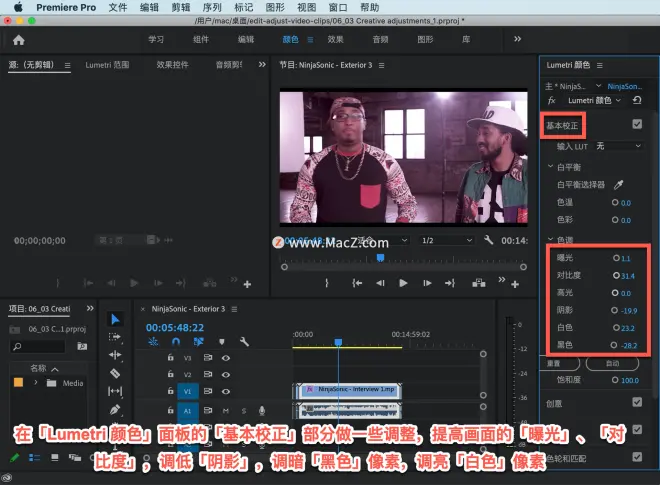The height and width of the screenshot is (485, 660).
Task: Open the Input LUT dropdown
Action: tap(618, 146)
